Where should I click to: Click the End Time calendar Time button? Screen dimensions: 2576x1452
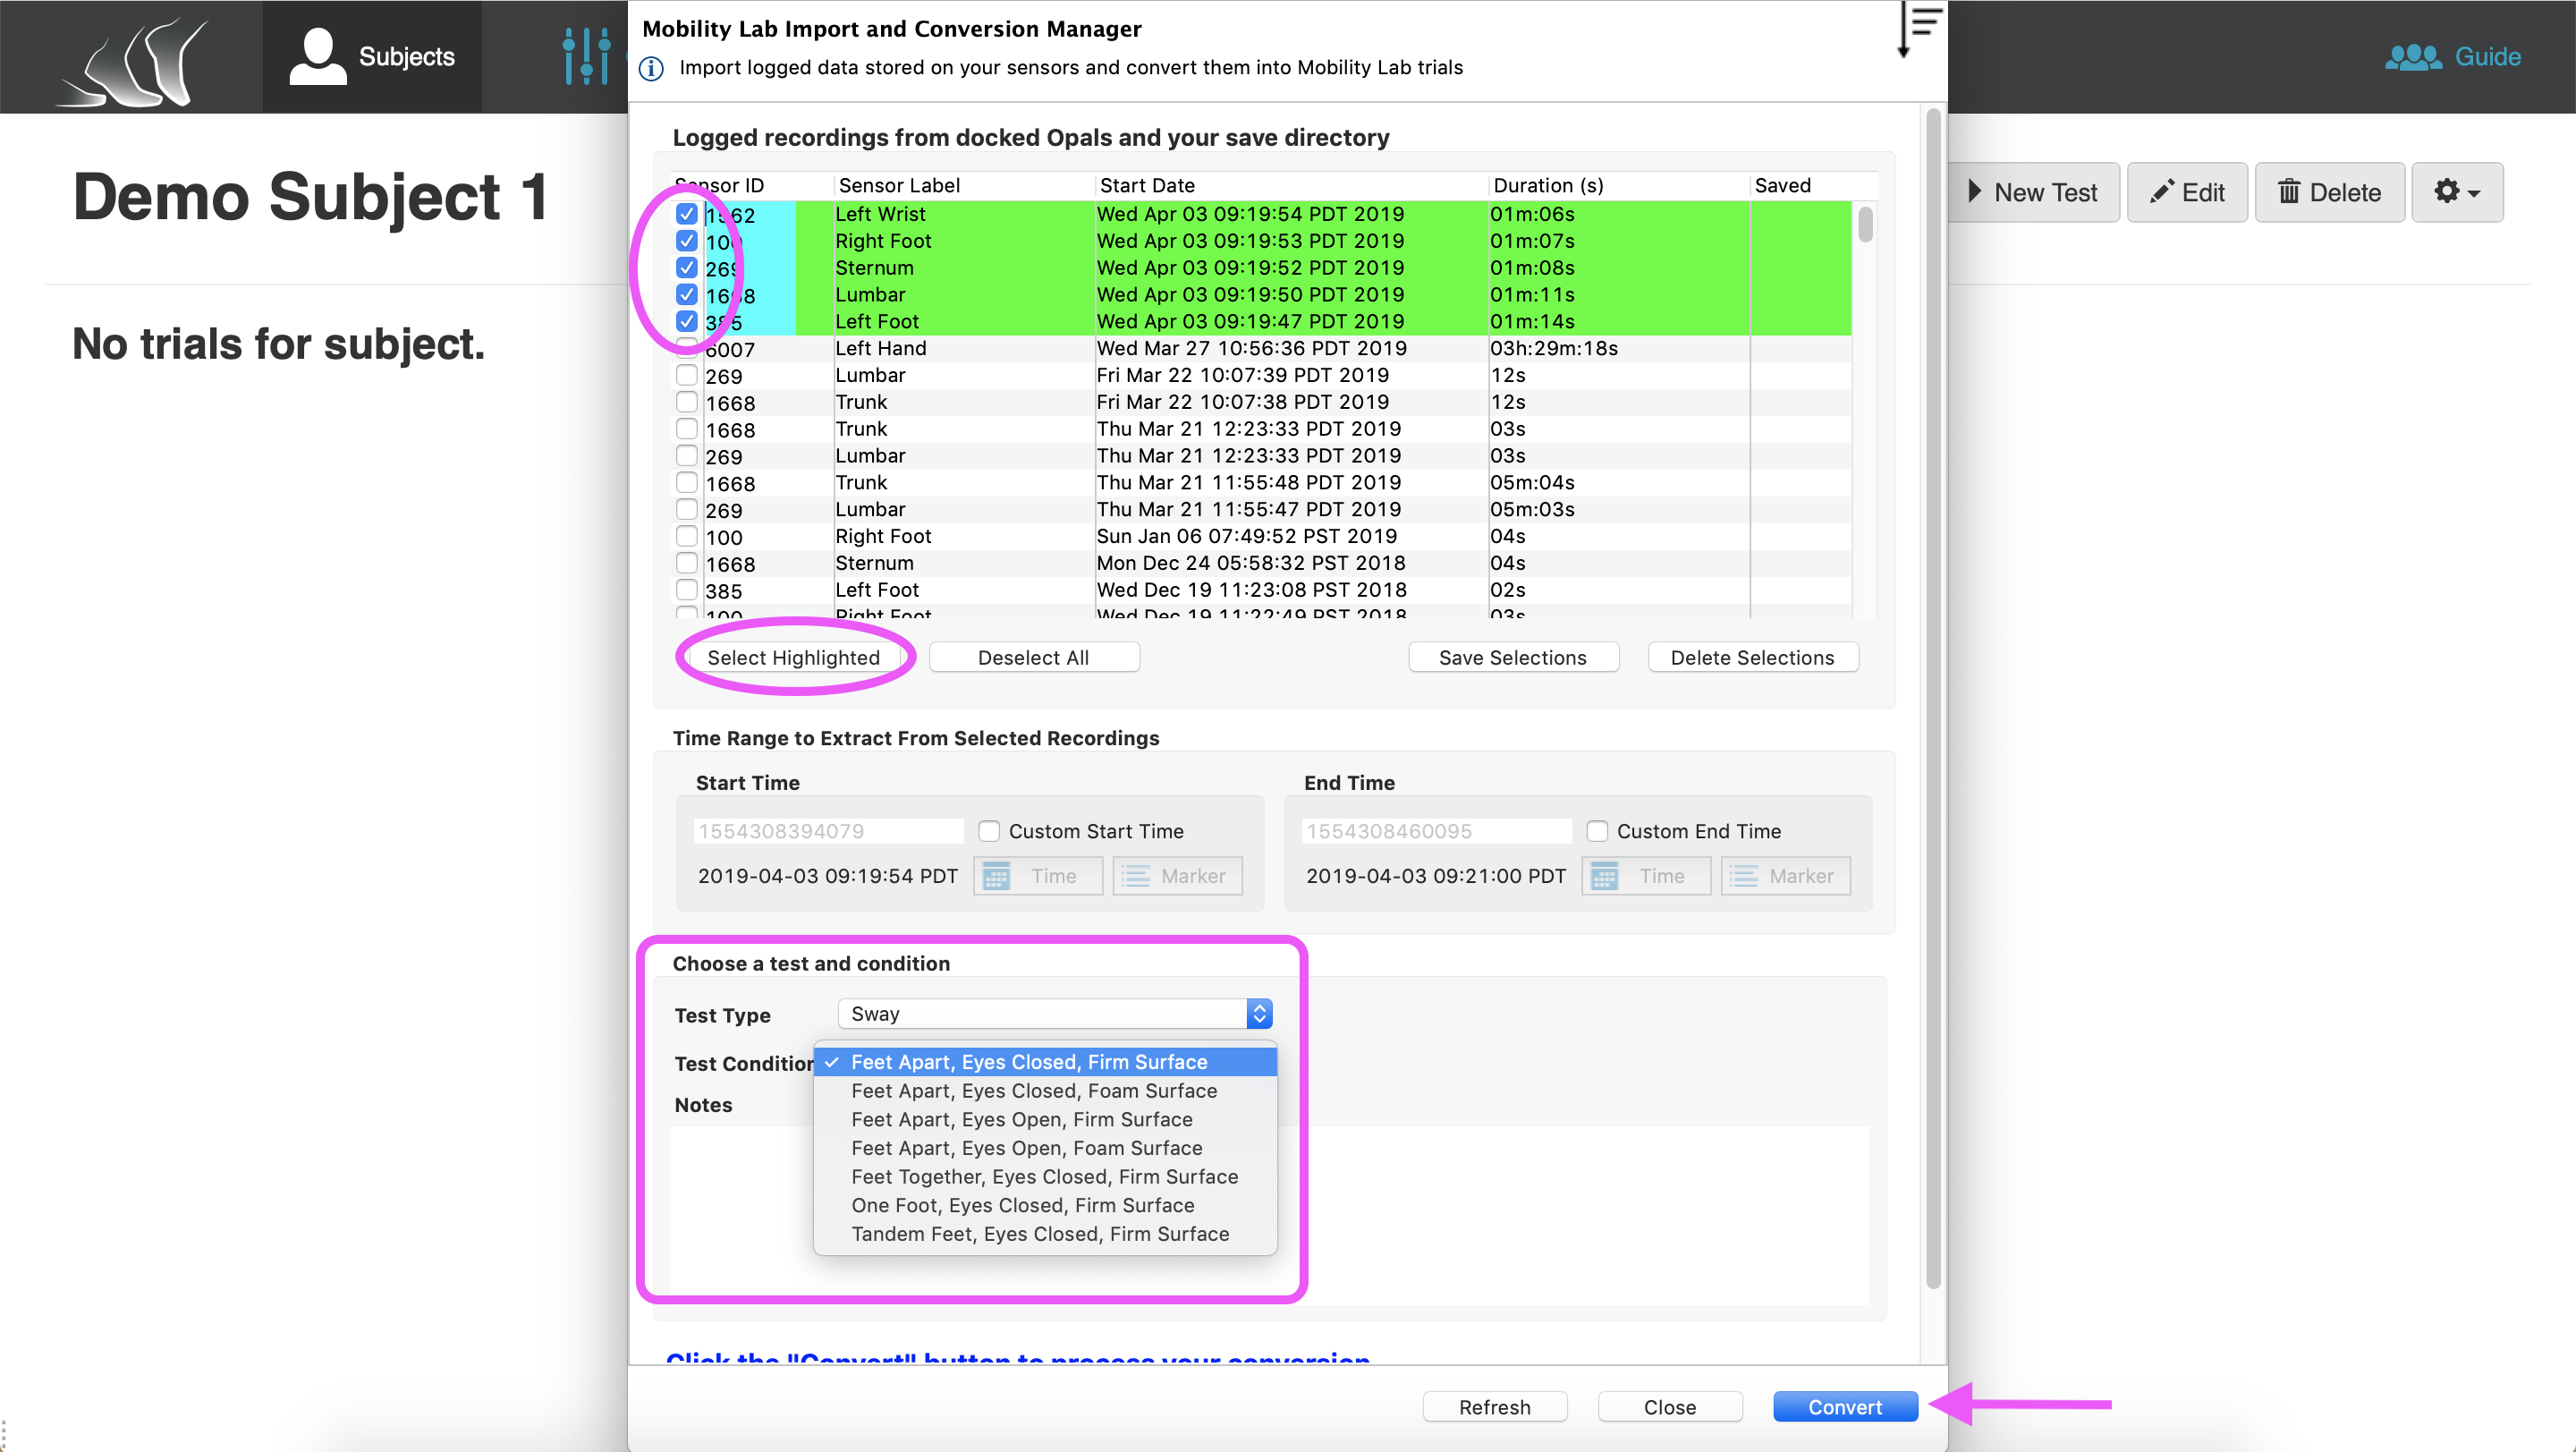pos(1645,876)
